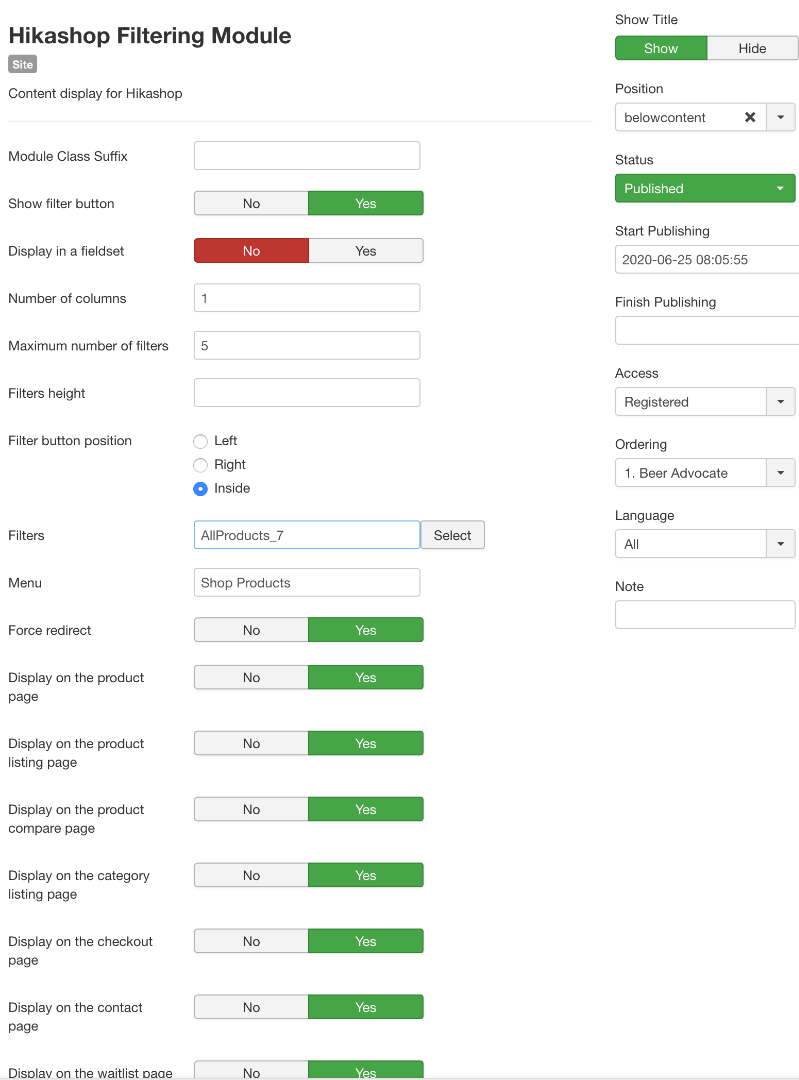Screen dimensions: 799x1080
Task: Click the Note text field
Action: [705, 615]
